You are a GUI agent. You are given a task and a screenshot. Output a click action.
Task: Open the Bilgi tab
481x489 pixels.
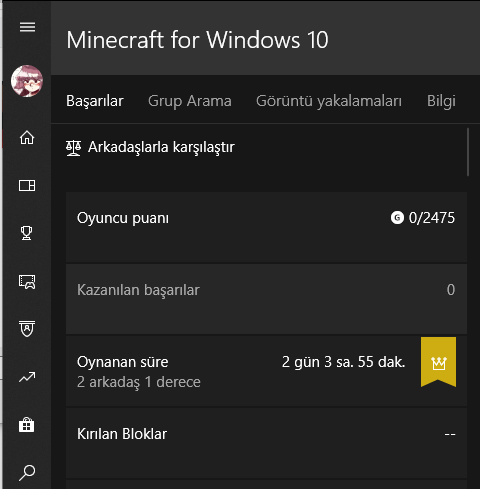pos(441,101)
